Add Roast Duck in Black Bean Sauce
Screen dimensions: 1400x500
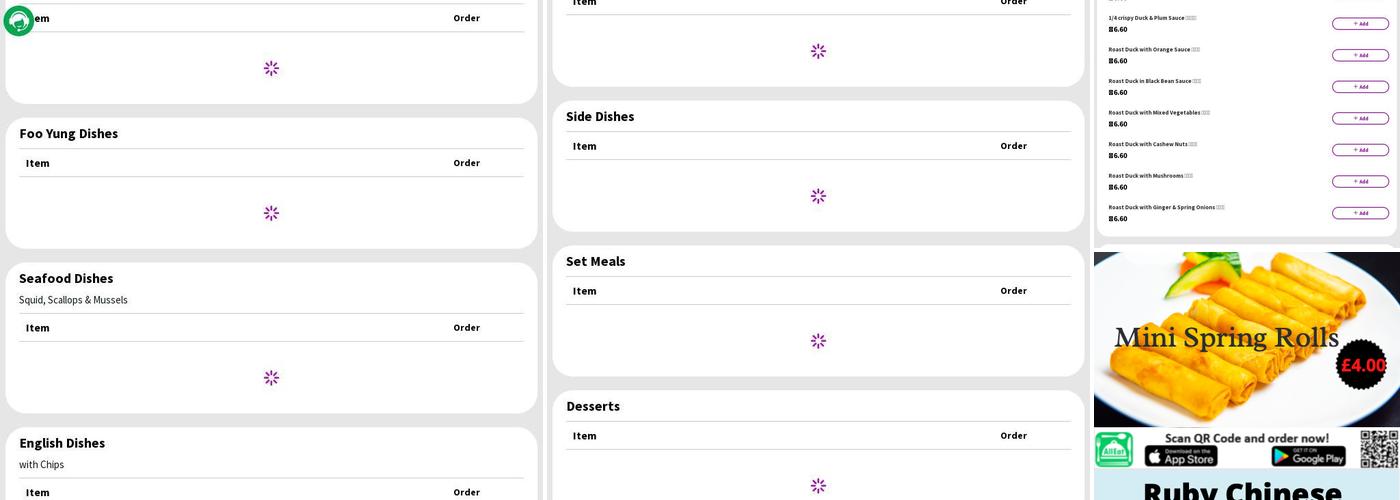[x=1360, y=87]
